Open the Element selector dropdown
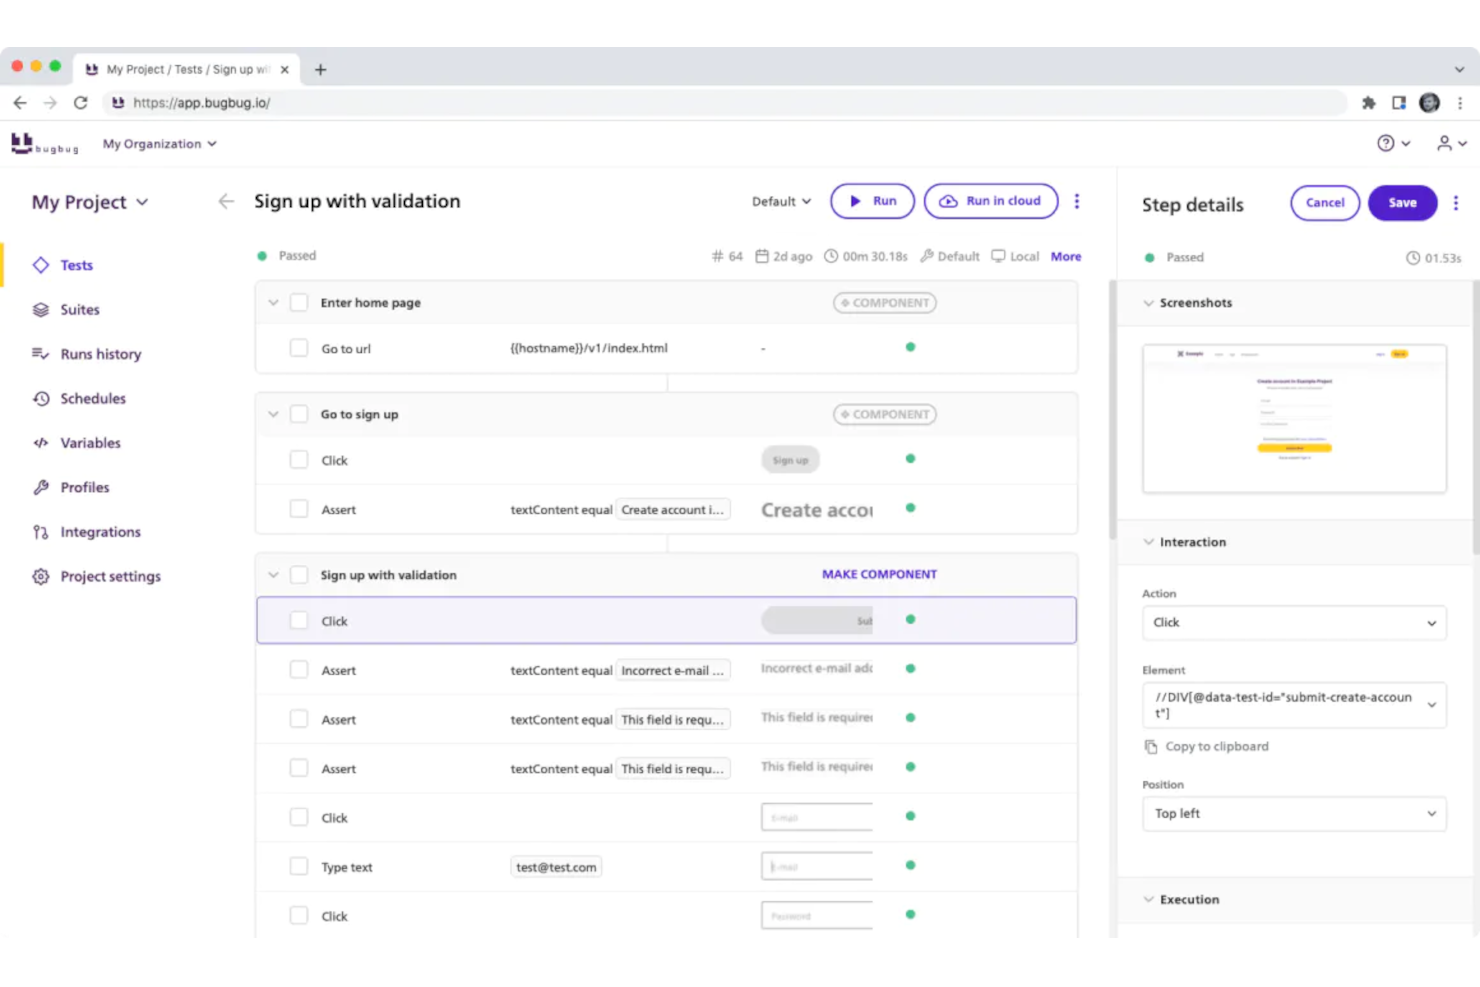 pyautogui.click(x=1294, y=705)
